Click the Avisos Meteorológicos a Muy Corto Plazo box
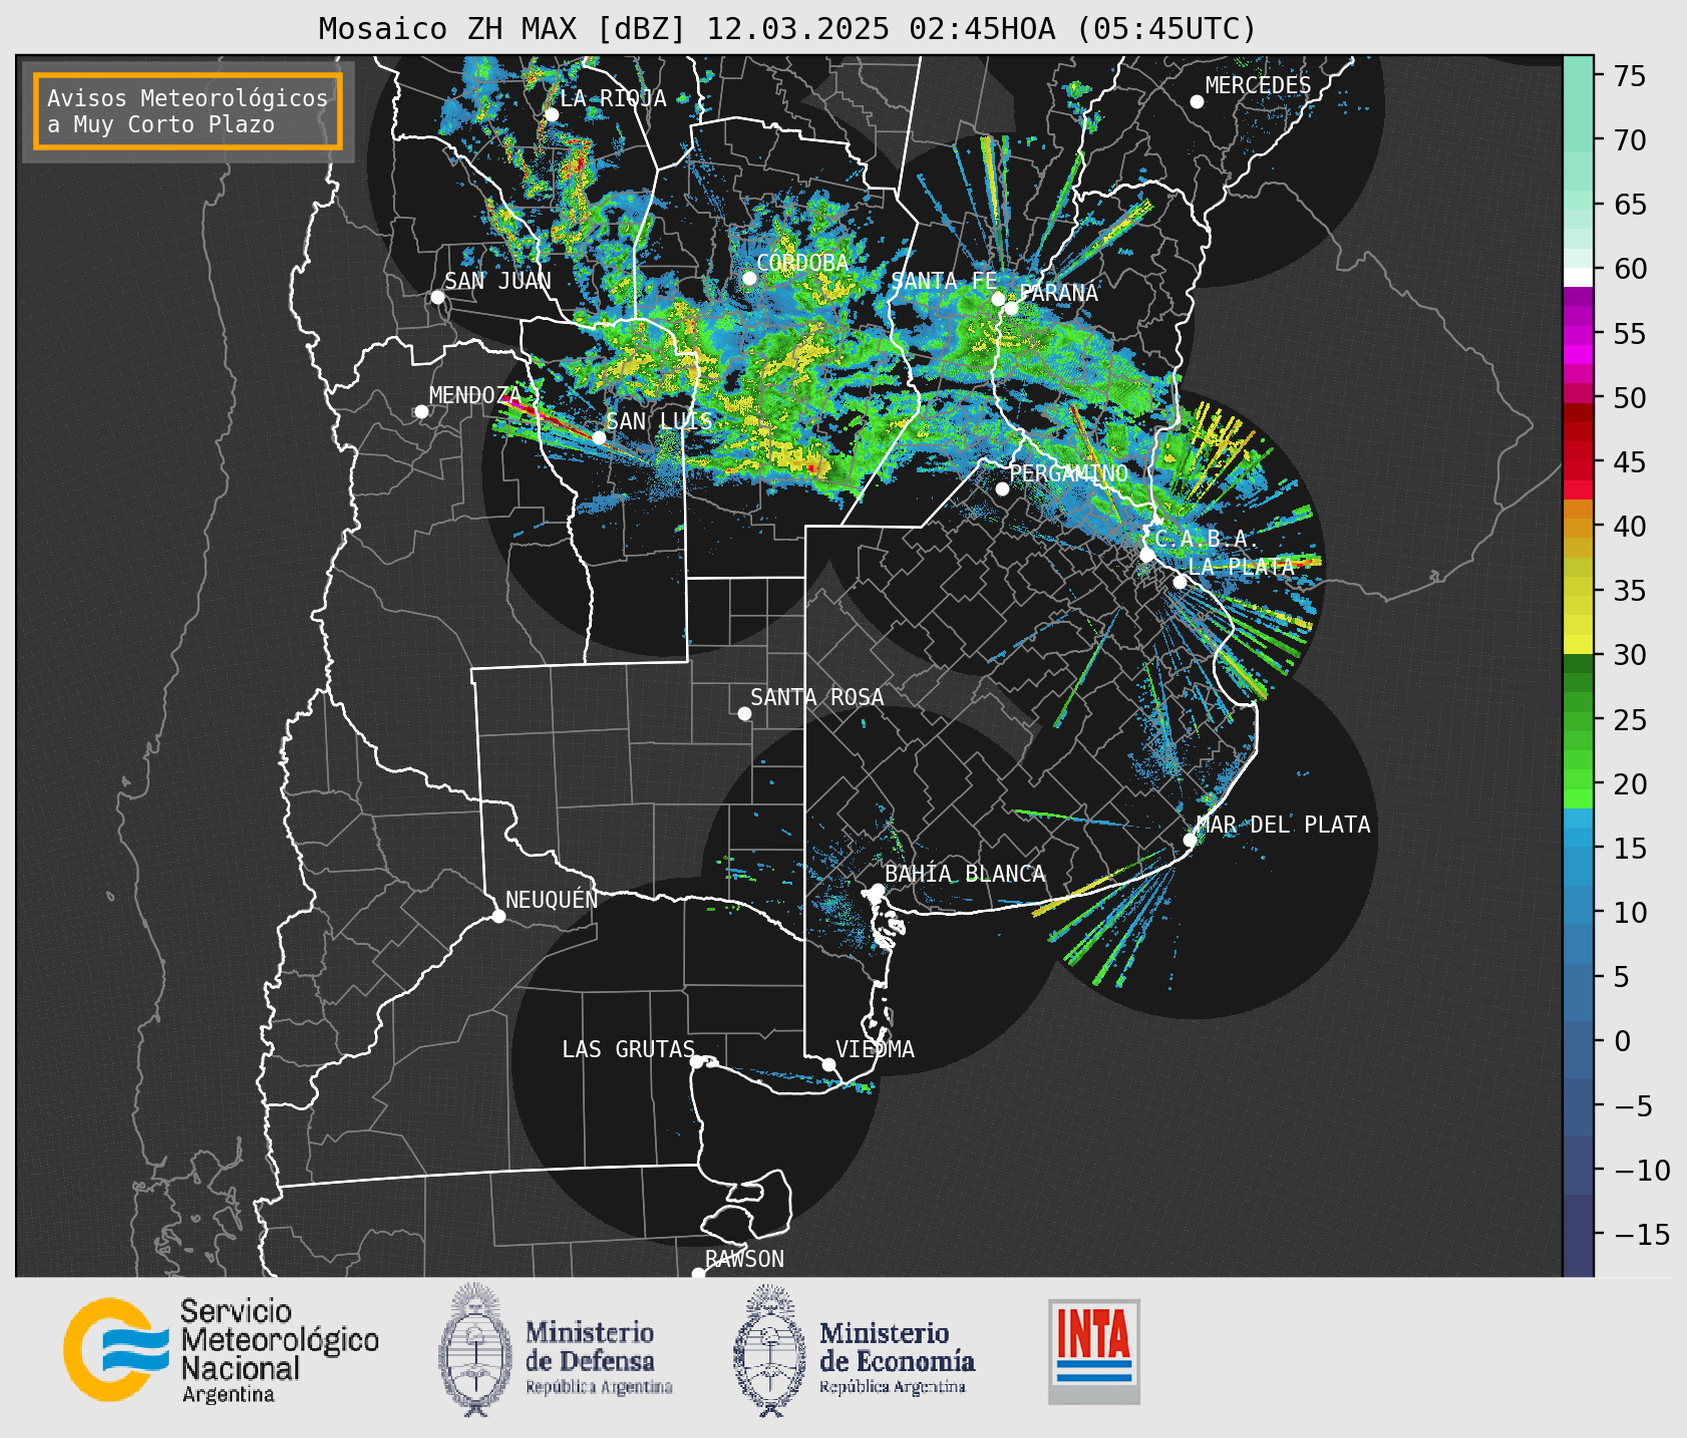 (188, 111)
